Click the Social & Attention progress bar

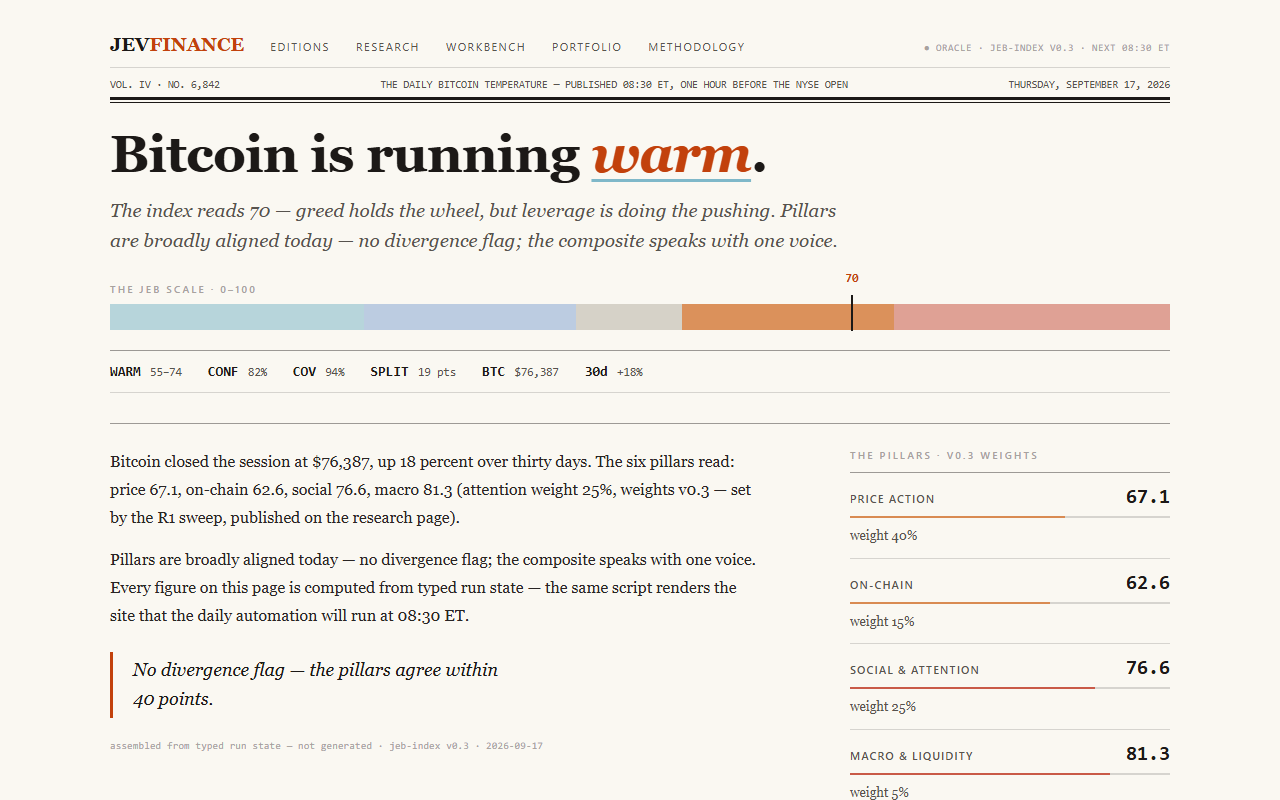click(1010, 688)
